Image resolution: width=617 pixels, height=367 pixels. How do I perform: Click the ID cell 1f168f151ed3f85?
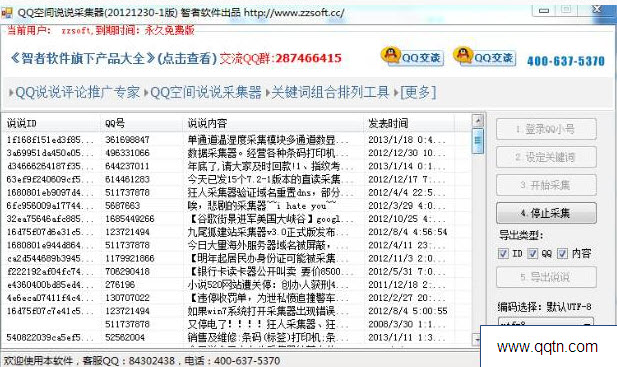tap(50, 140)
